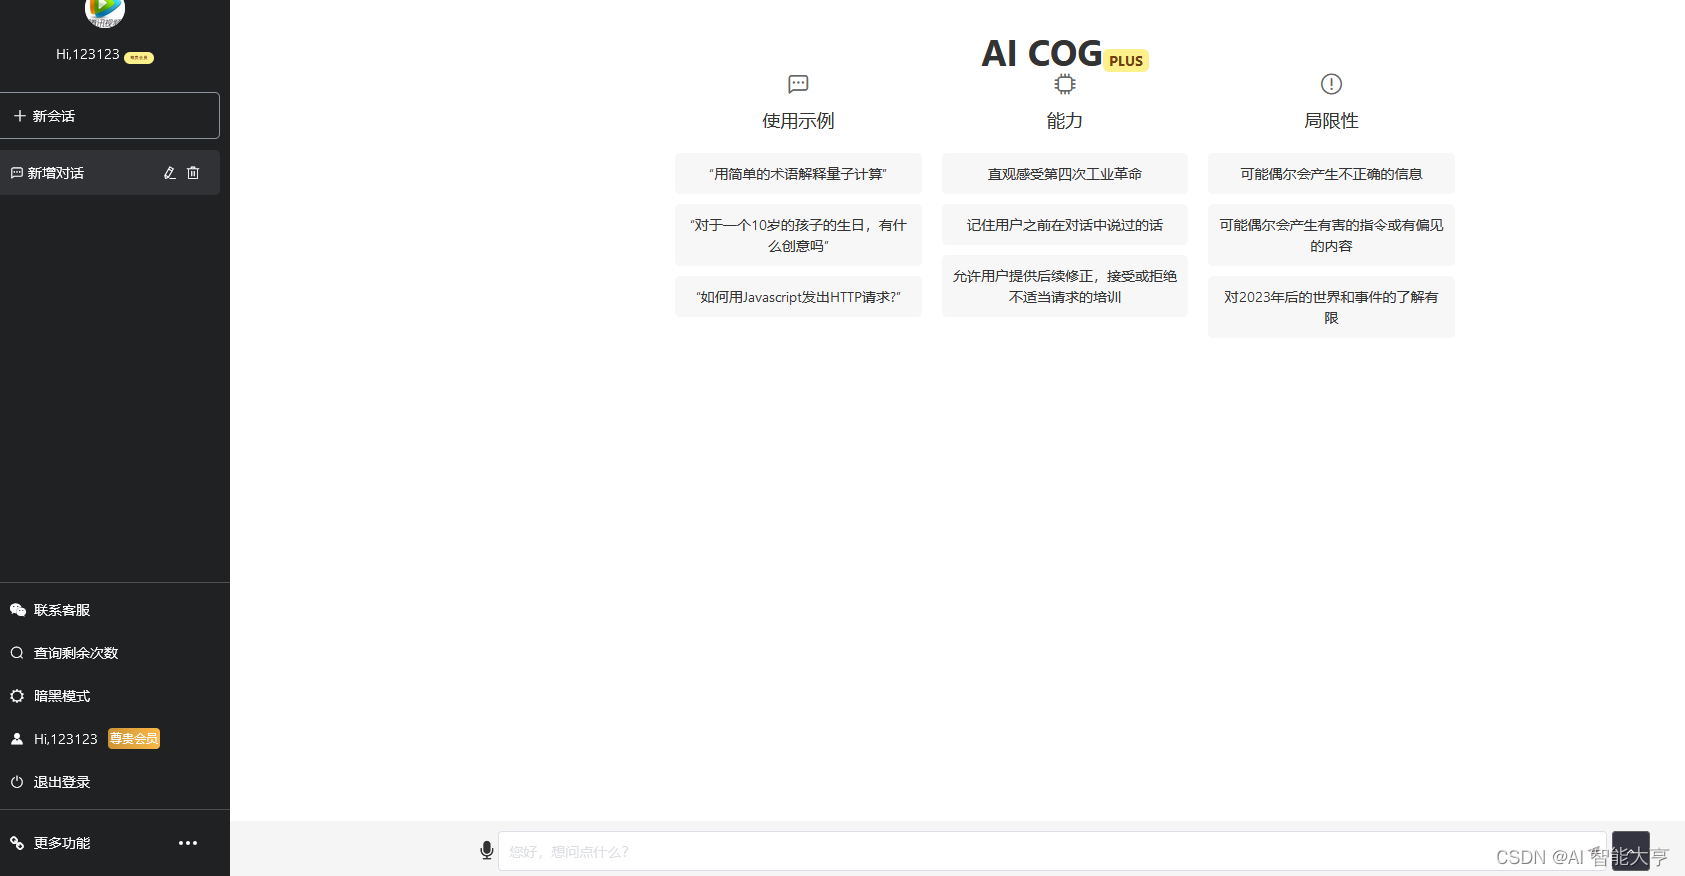Click the microphone voice input icon
The width and height of the screenshot is (1685, 876).
487,850
